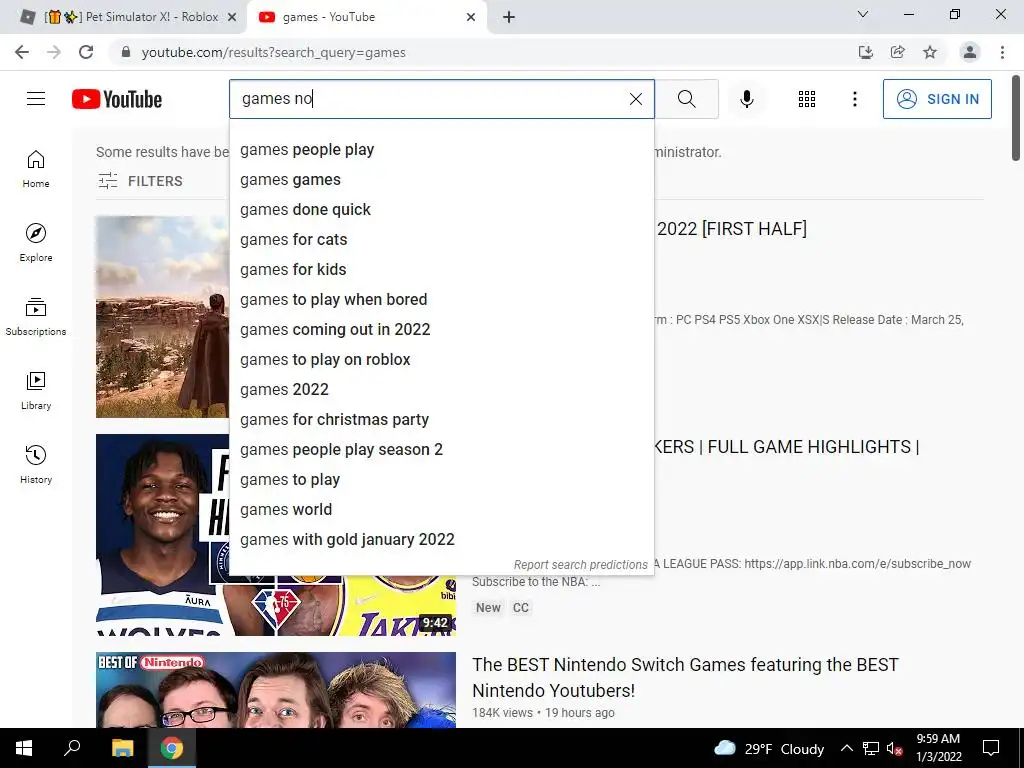The width and height of the screenshot is (1024, 768).
Task: Open the landscape game video thumbnail
Action: click(x=163, y=317)
